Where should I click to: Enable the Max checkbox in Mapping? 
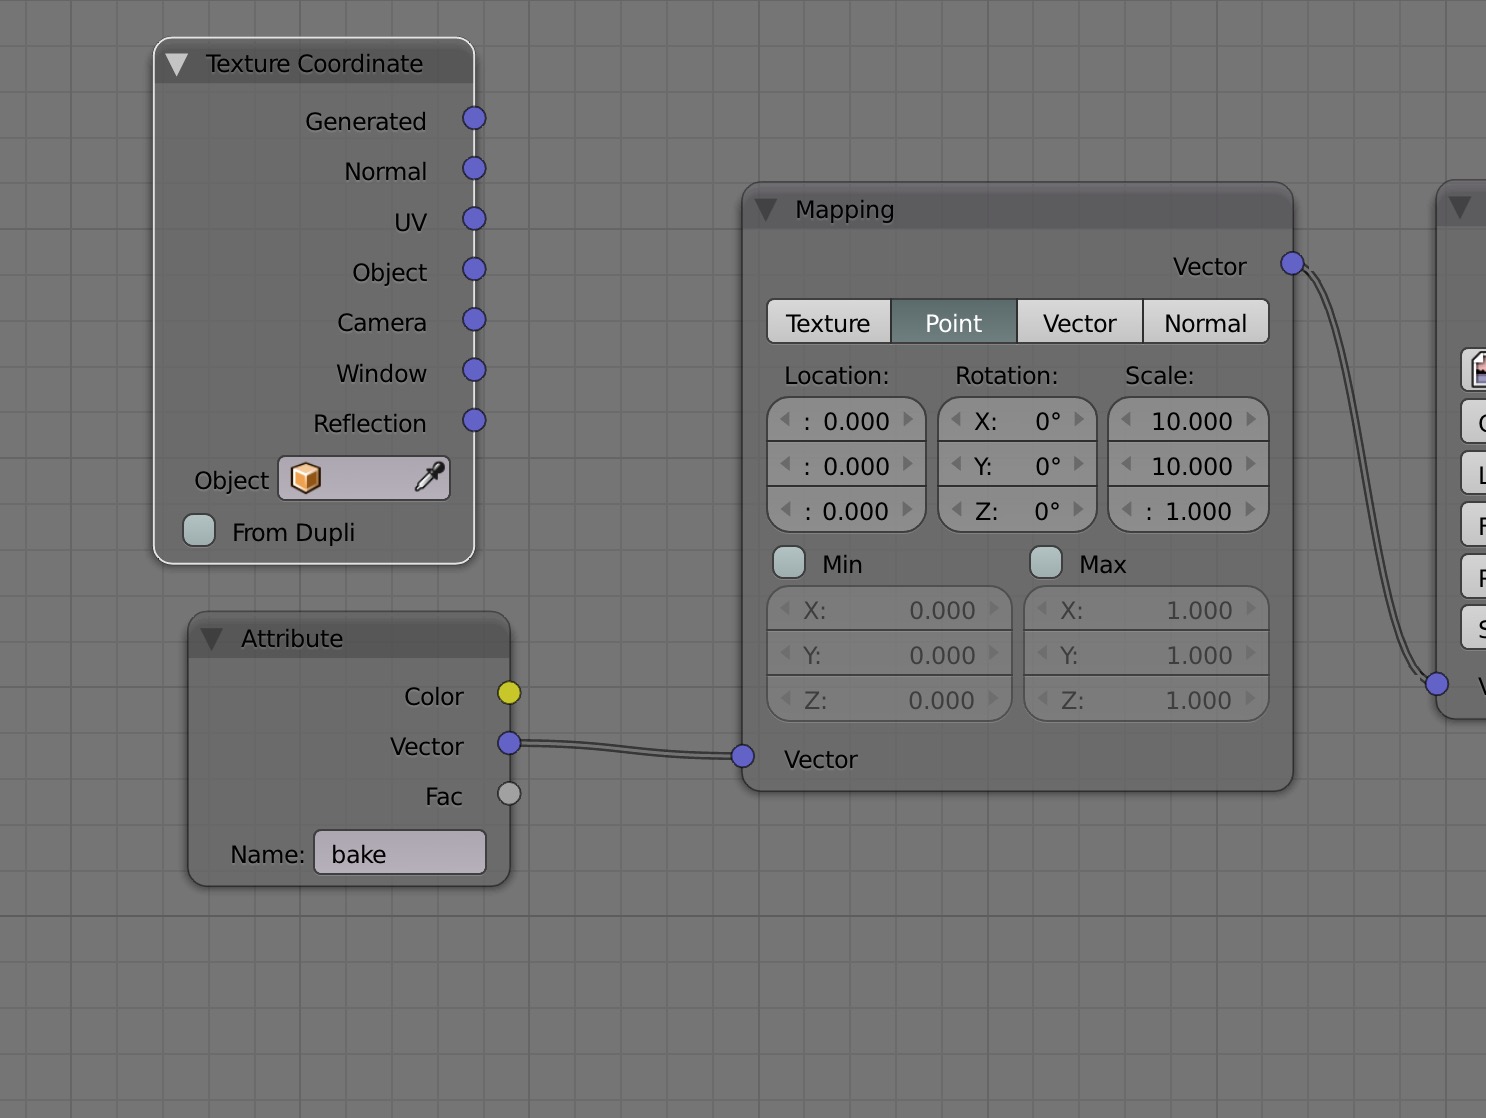tap(1046, 562)
